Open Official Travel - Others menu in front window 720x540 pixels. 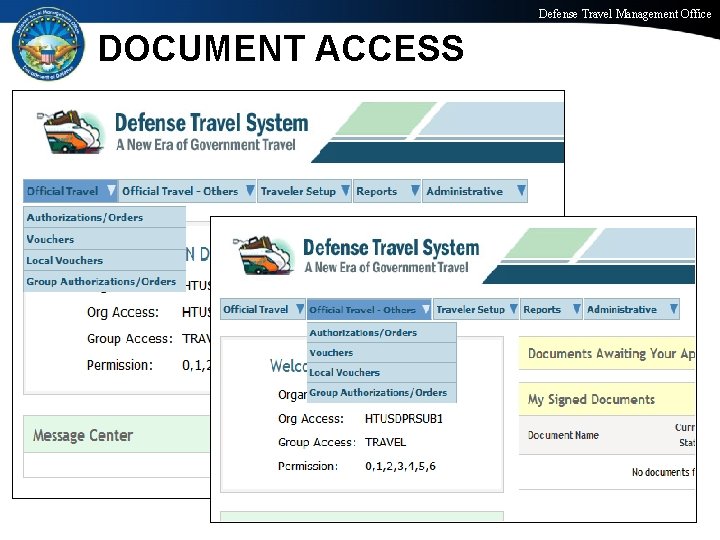coord(369,309)
